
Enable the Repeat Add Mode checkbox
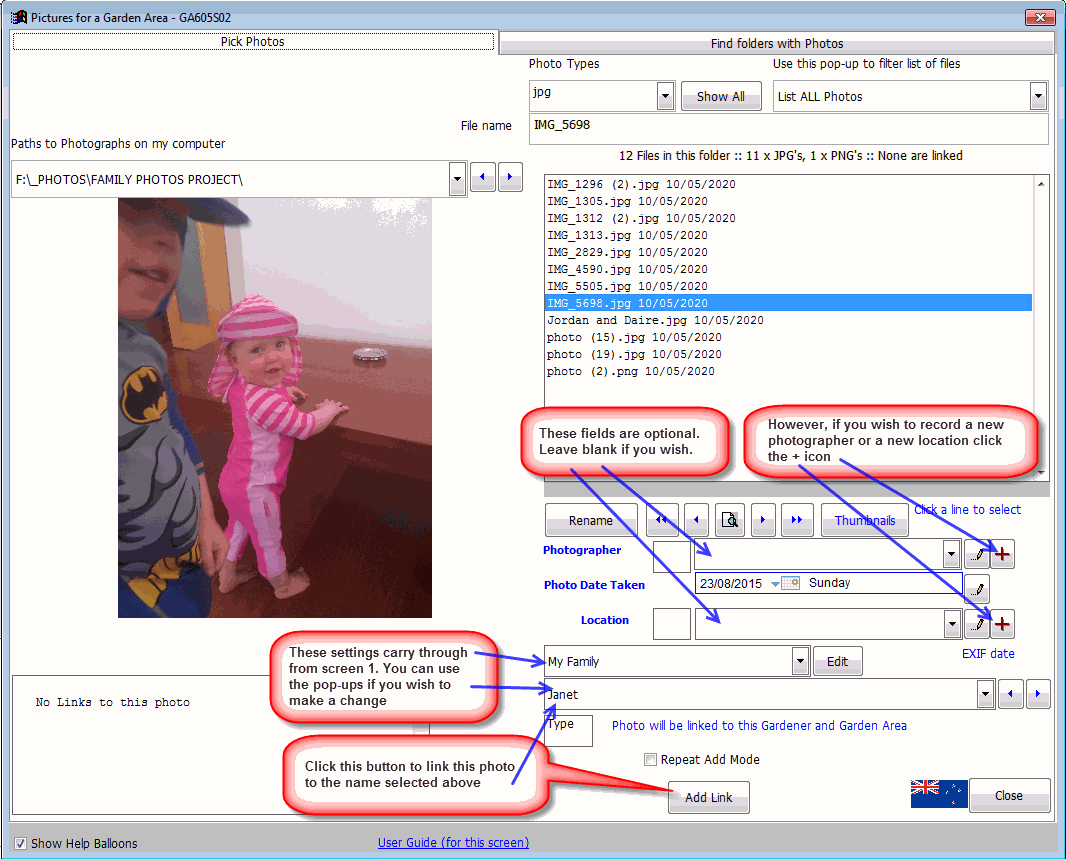651,760
